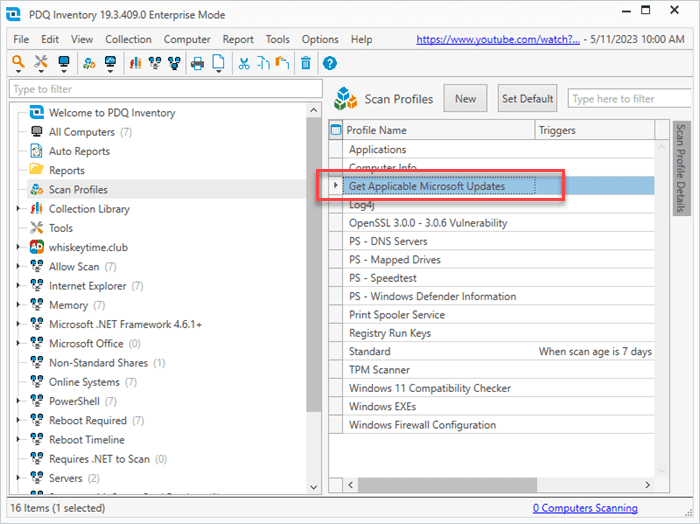Sort by the Triggers column header
The width and height of the screenshot is (700, 524).
coord(595,130)
